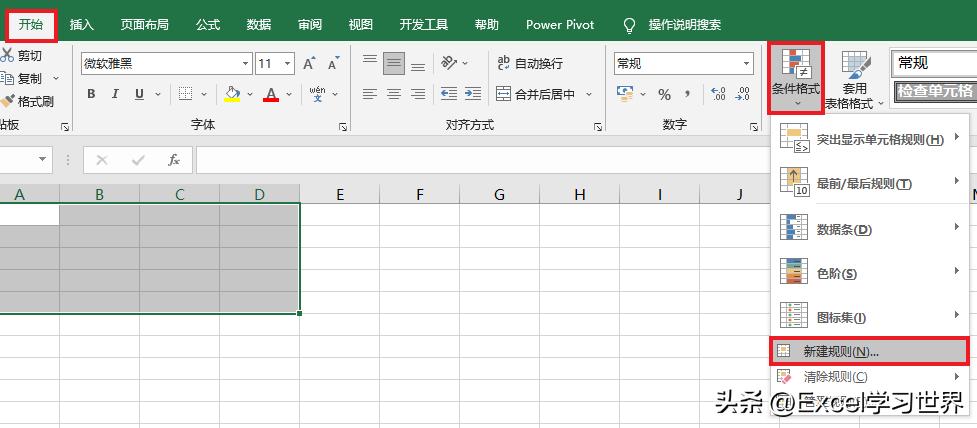Viewport: 977px width, 428px height.
Task: Click Wrap Text (自动换行)
Action: (530, 63)
